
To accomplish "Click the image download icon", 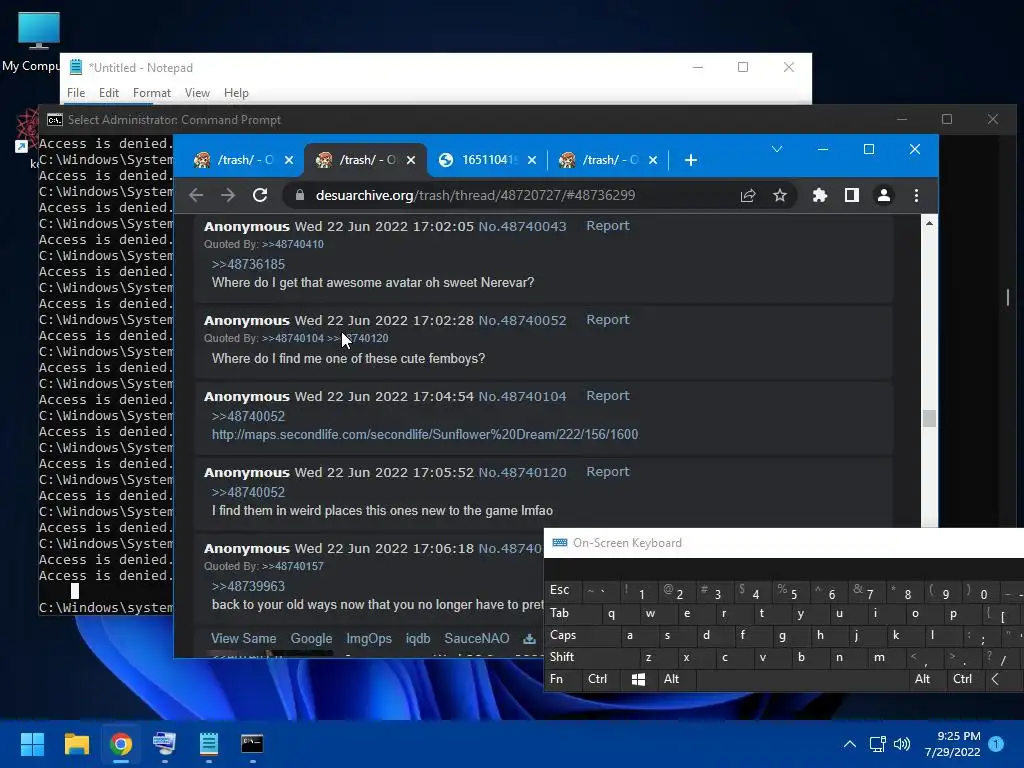I will [x=529, y=639].
